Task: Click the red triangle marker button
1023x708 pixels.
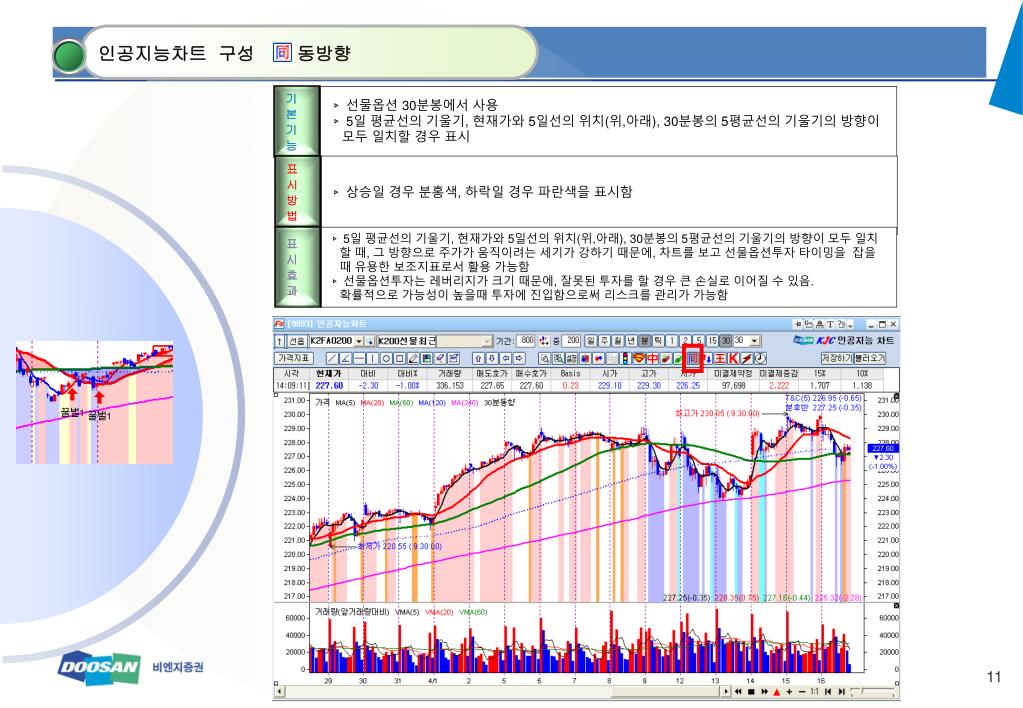Action: tap(777, 692)
